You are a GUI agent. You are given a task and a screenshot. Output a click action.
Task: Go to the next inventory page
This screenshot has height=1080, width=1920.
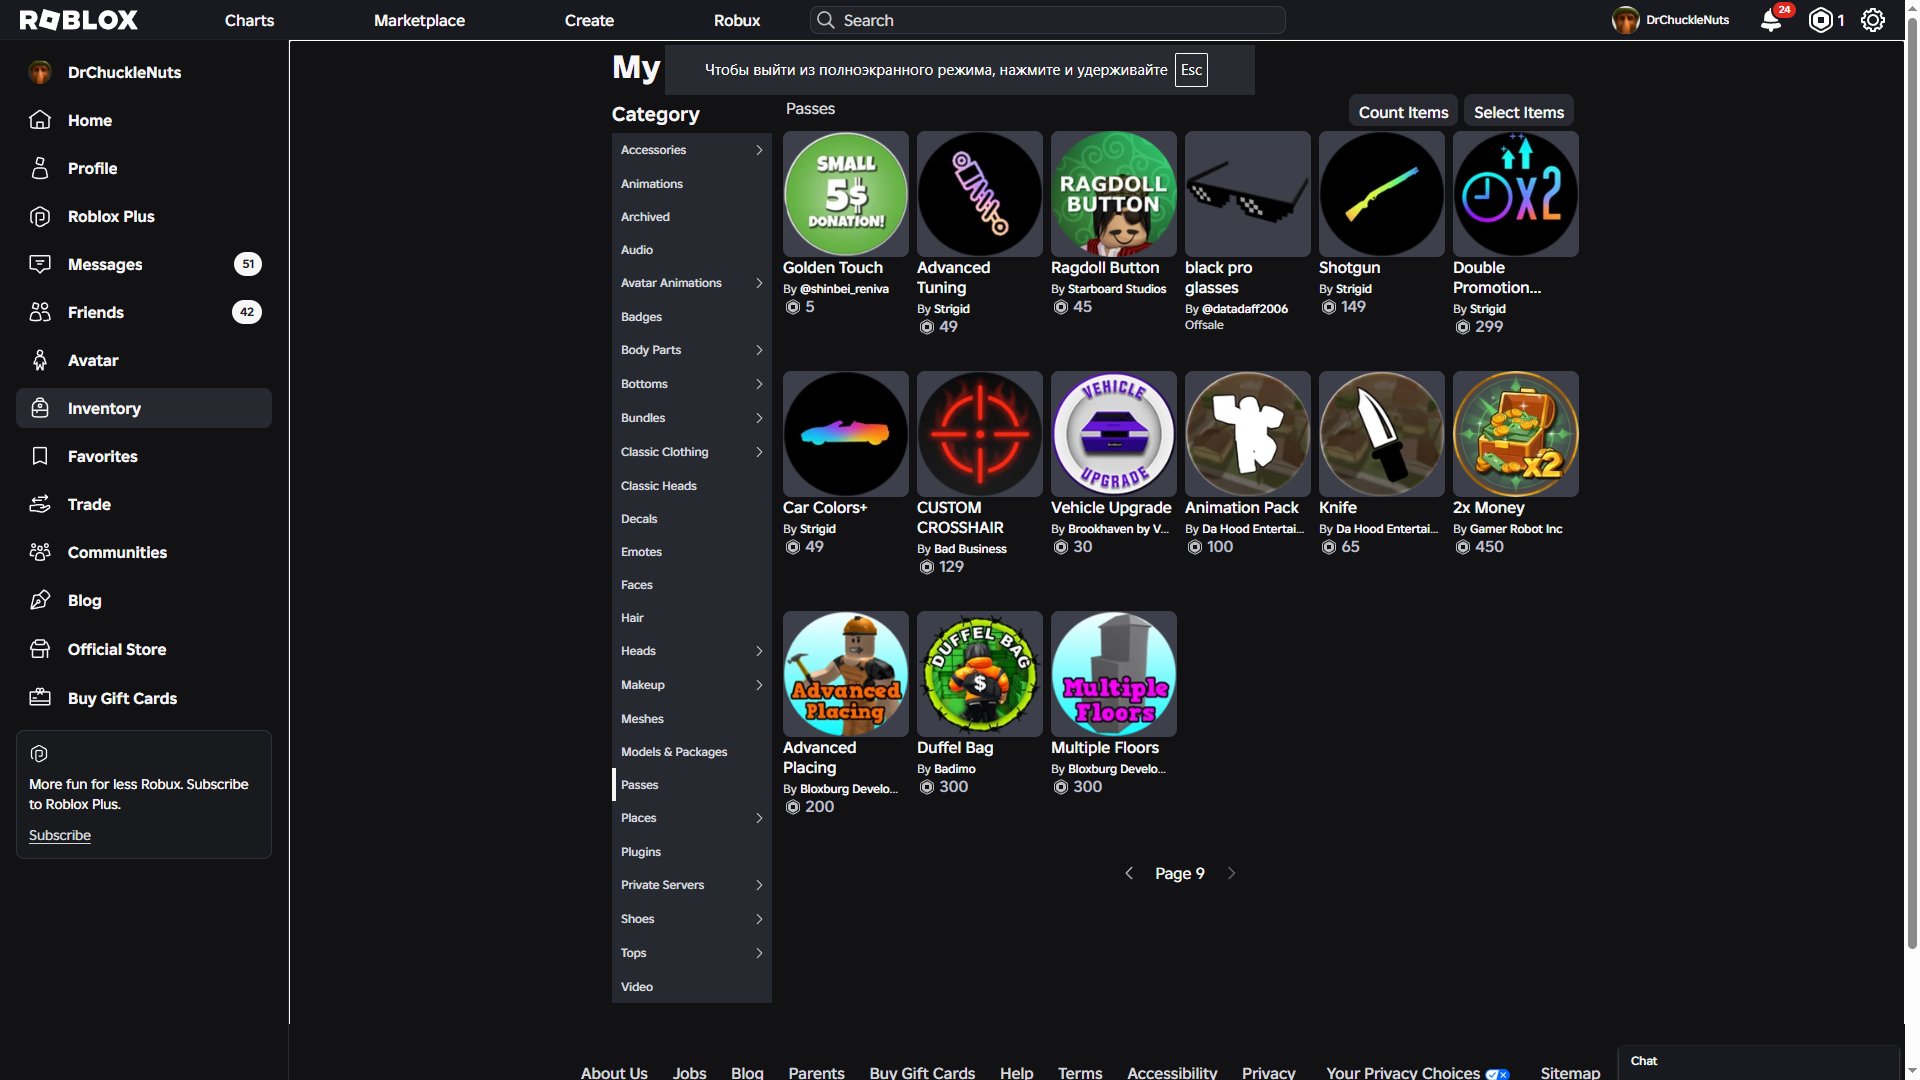[x=1231, y=873]
